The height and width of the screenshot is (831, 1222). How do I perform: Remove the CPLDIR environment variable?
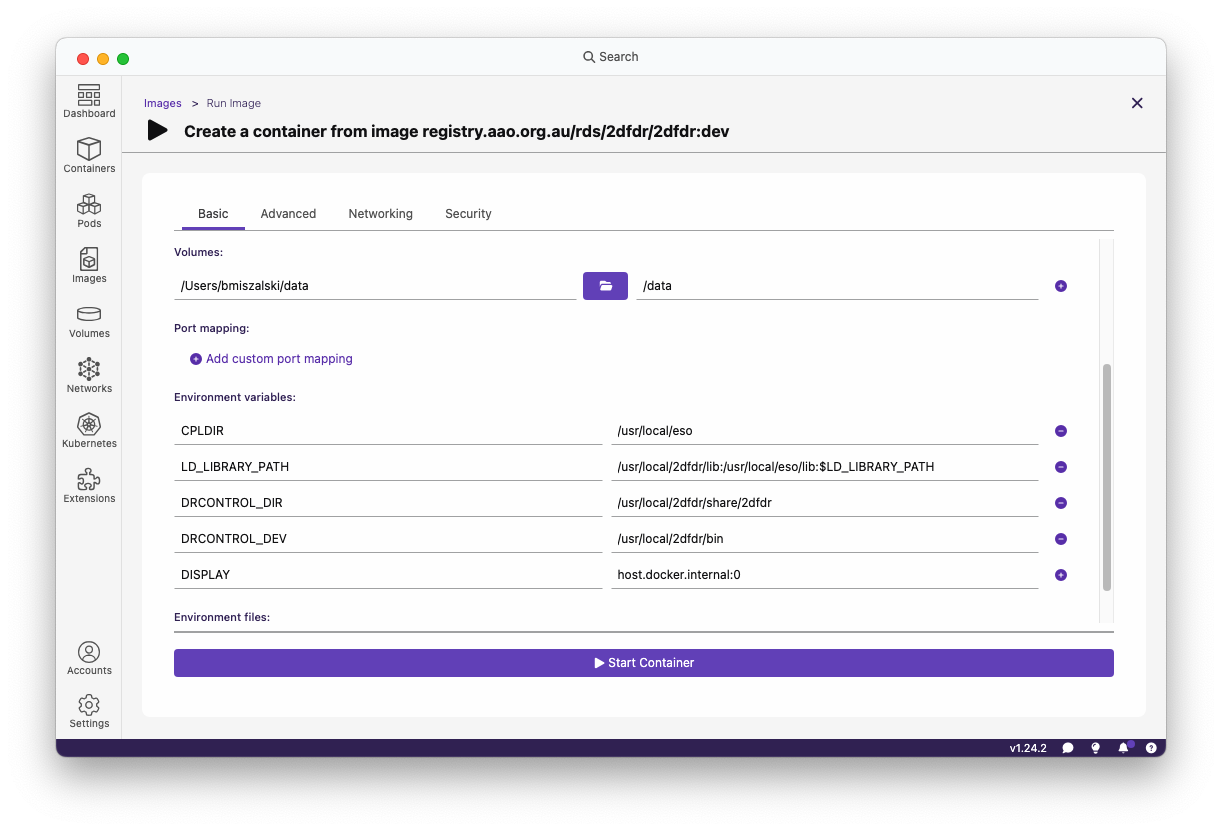(1061, 431)
